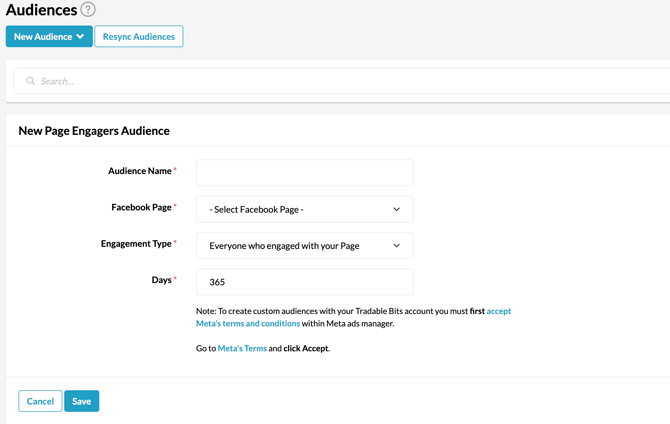
Task: Save the new page engagers audience
Action: click(x=81, y=401)
